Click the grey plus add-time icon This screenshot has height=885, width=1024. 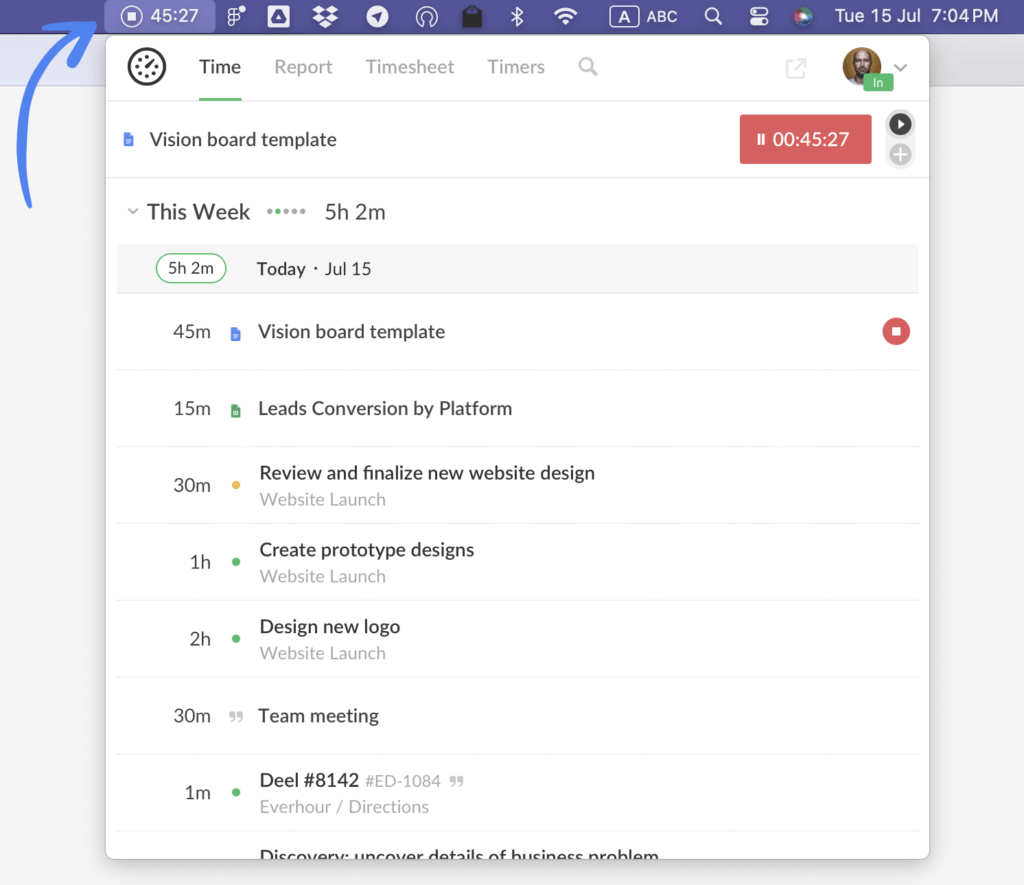(900, 154)
